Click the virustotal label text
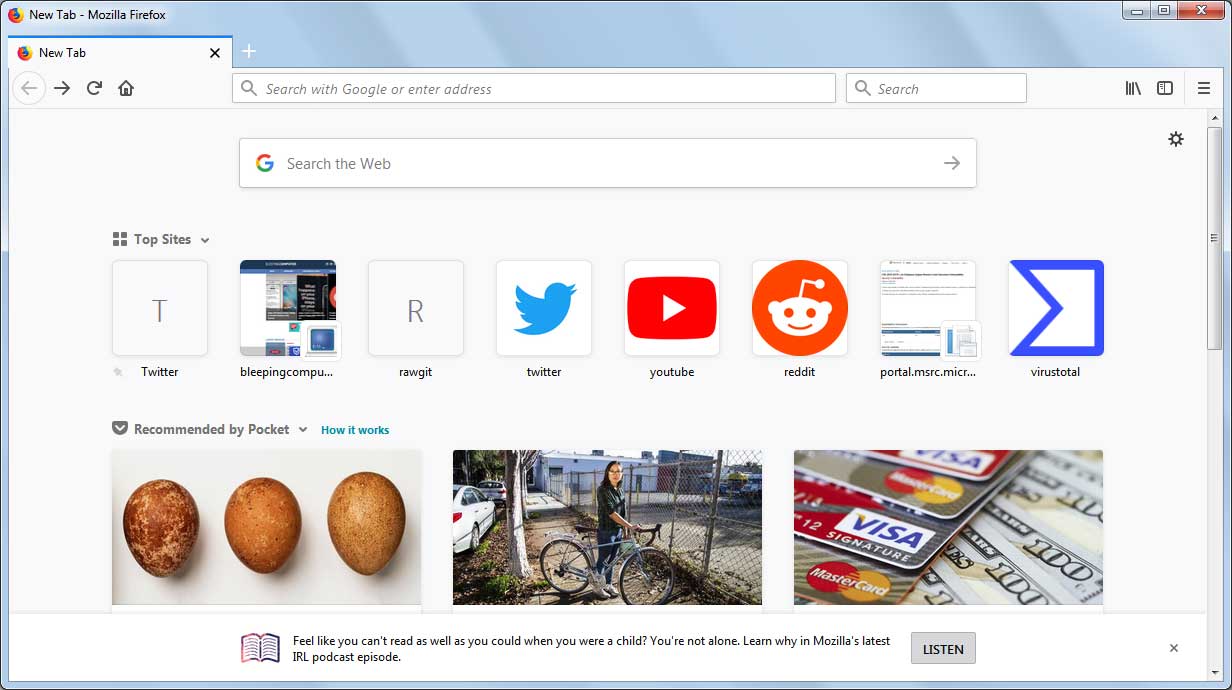 coord(1056,372)
